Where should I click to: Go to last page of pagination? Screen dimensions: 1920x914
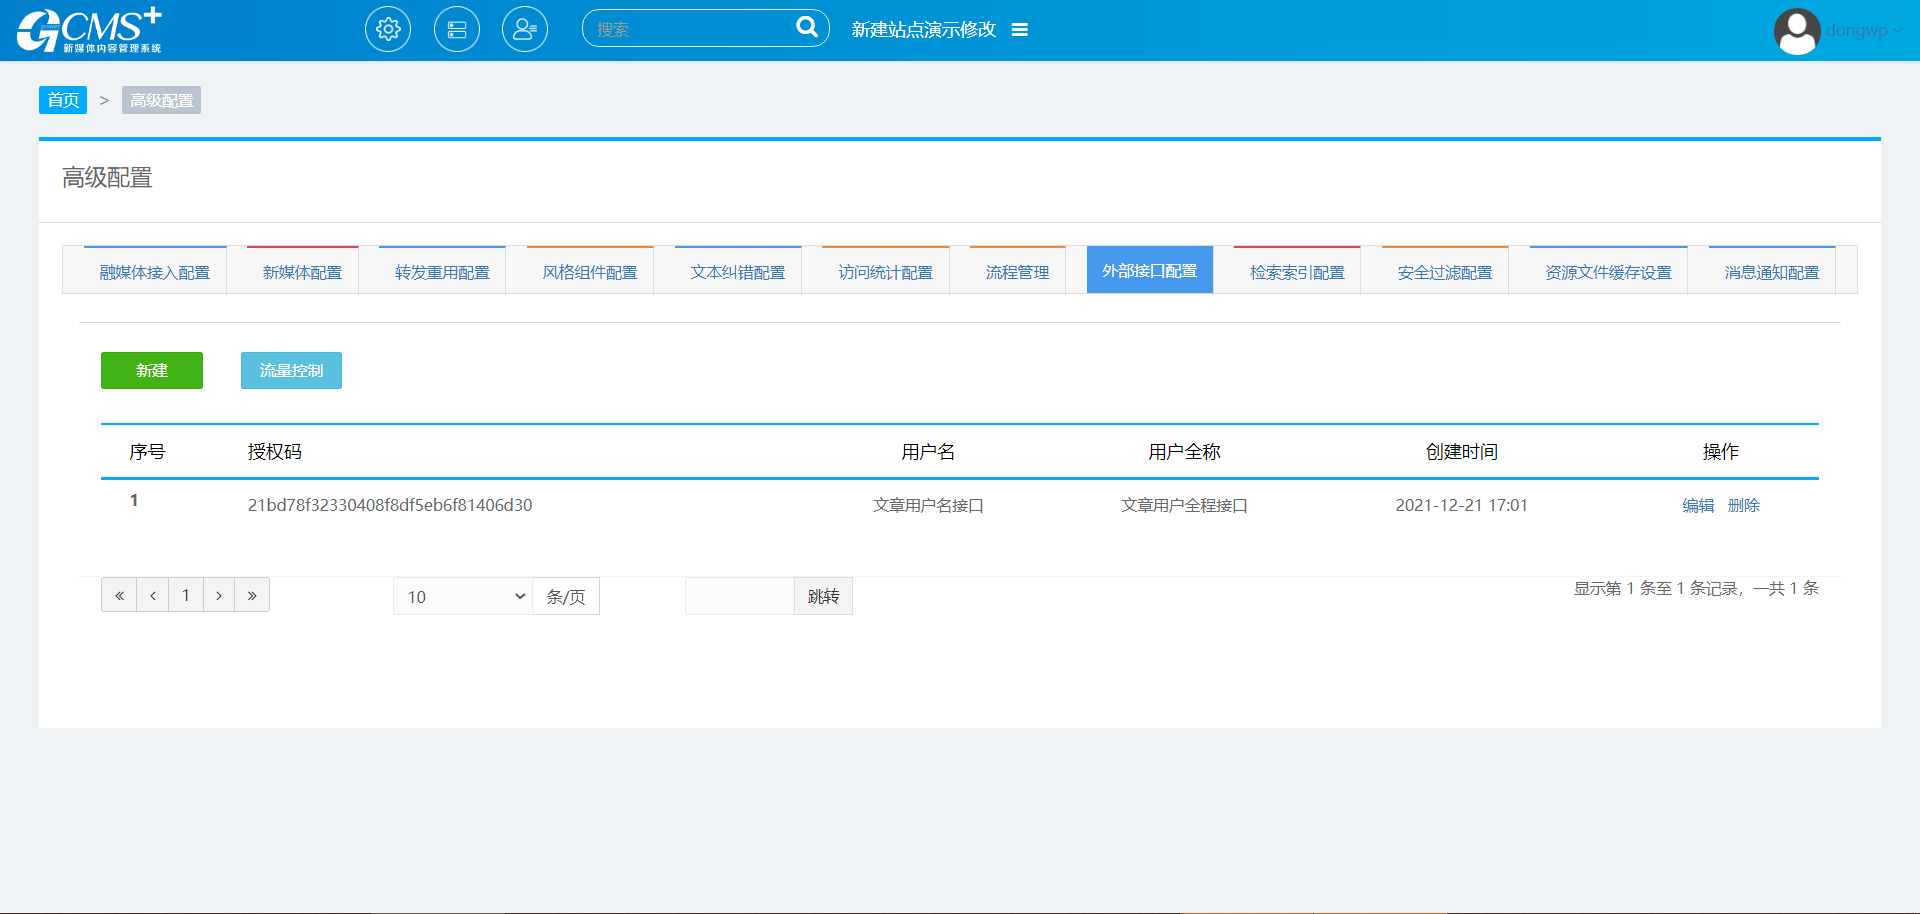click(x=252, y=595)
